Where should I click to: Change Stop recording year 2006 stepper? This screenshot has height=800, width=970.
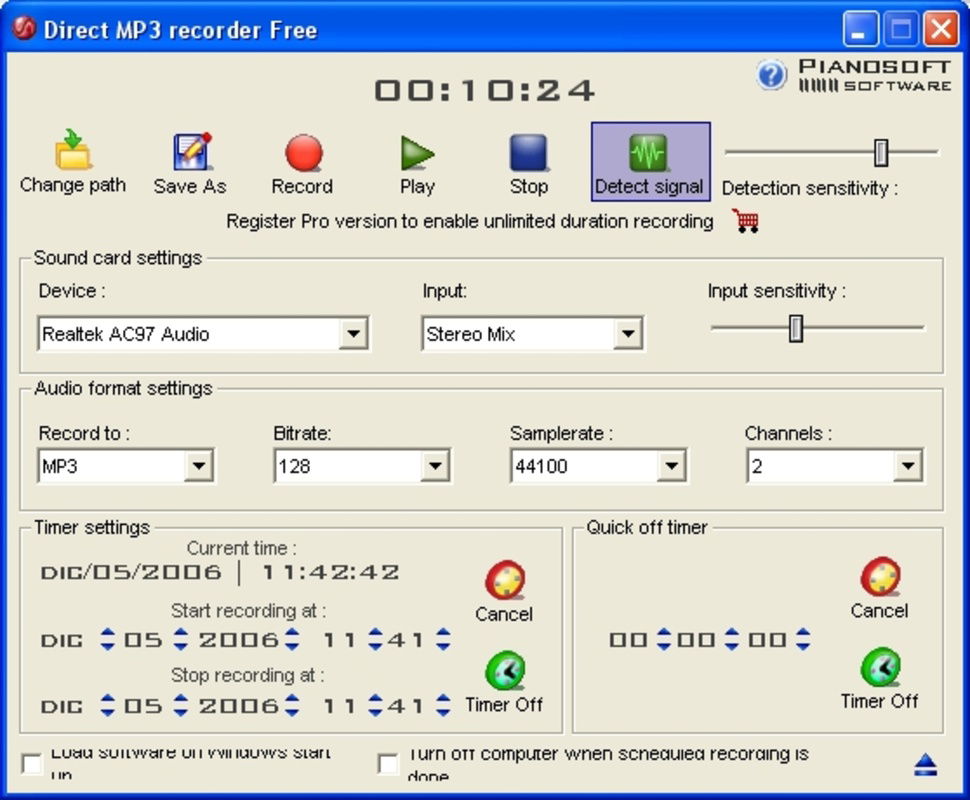coord(292,705)
